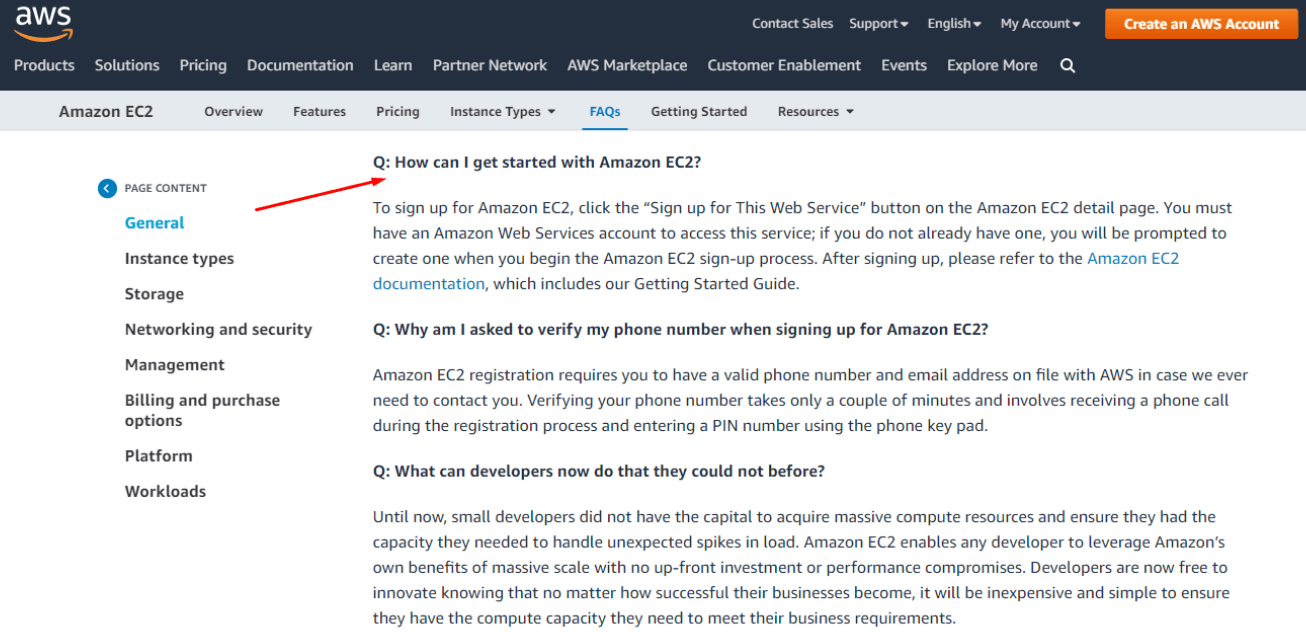Collapse Page Content with the circle arrow
Image resolution: width=1306 pixels, height=632 pixels.
pyautogui.click(x=107, y=188)
